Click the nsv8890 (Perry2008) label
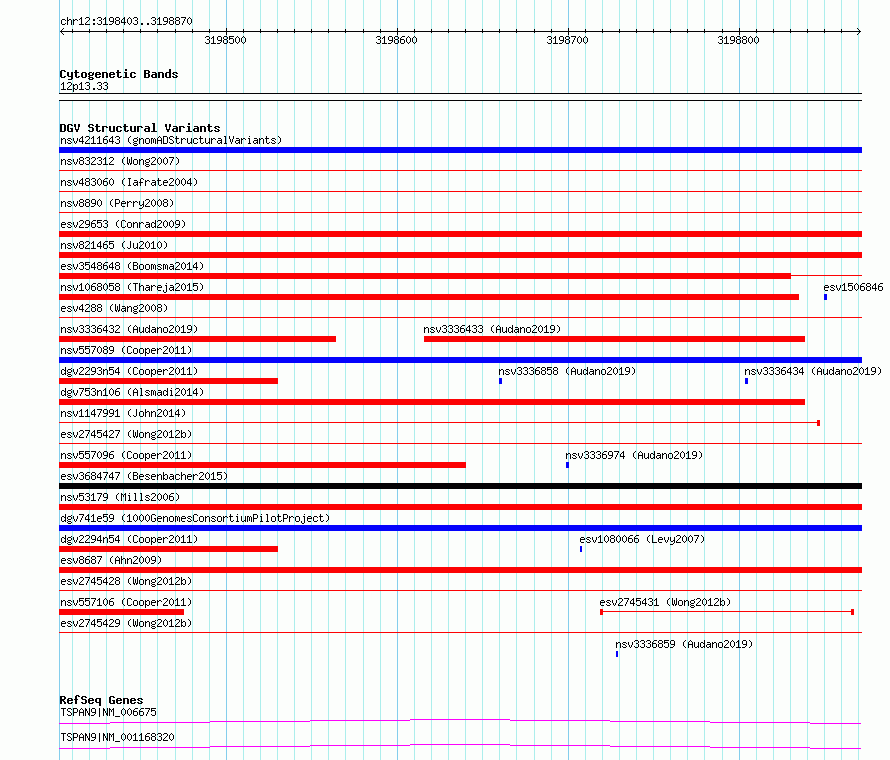This screenshot has width=890, height=760. tap(117, 203)
